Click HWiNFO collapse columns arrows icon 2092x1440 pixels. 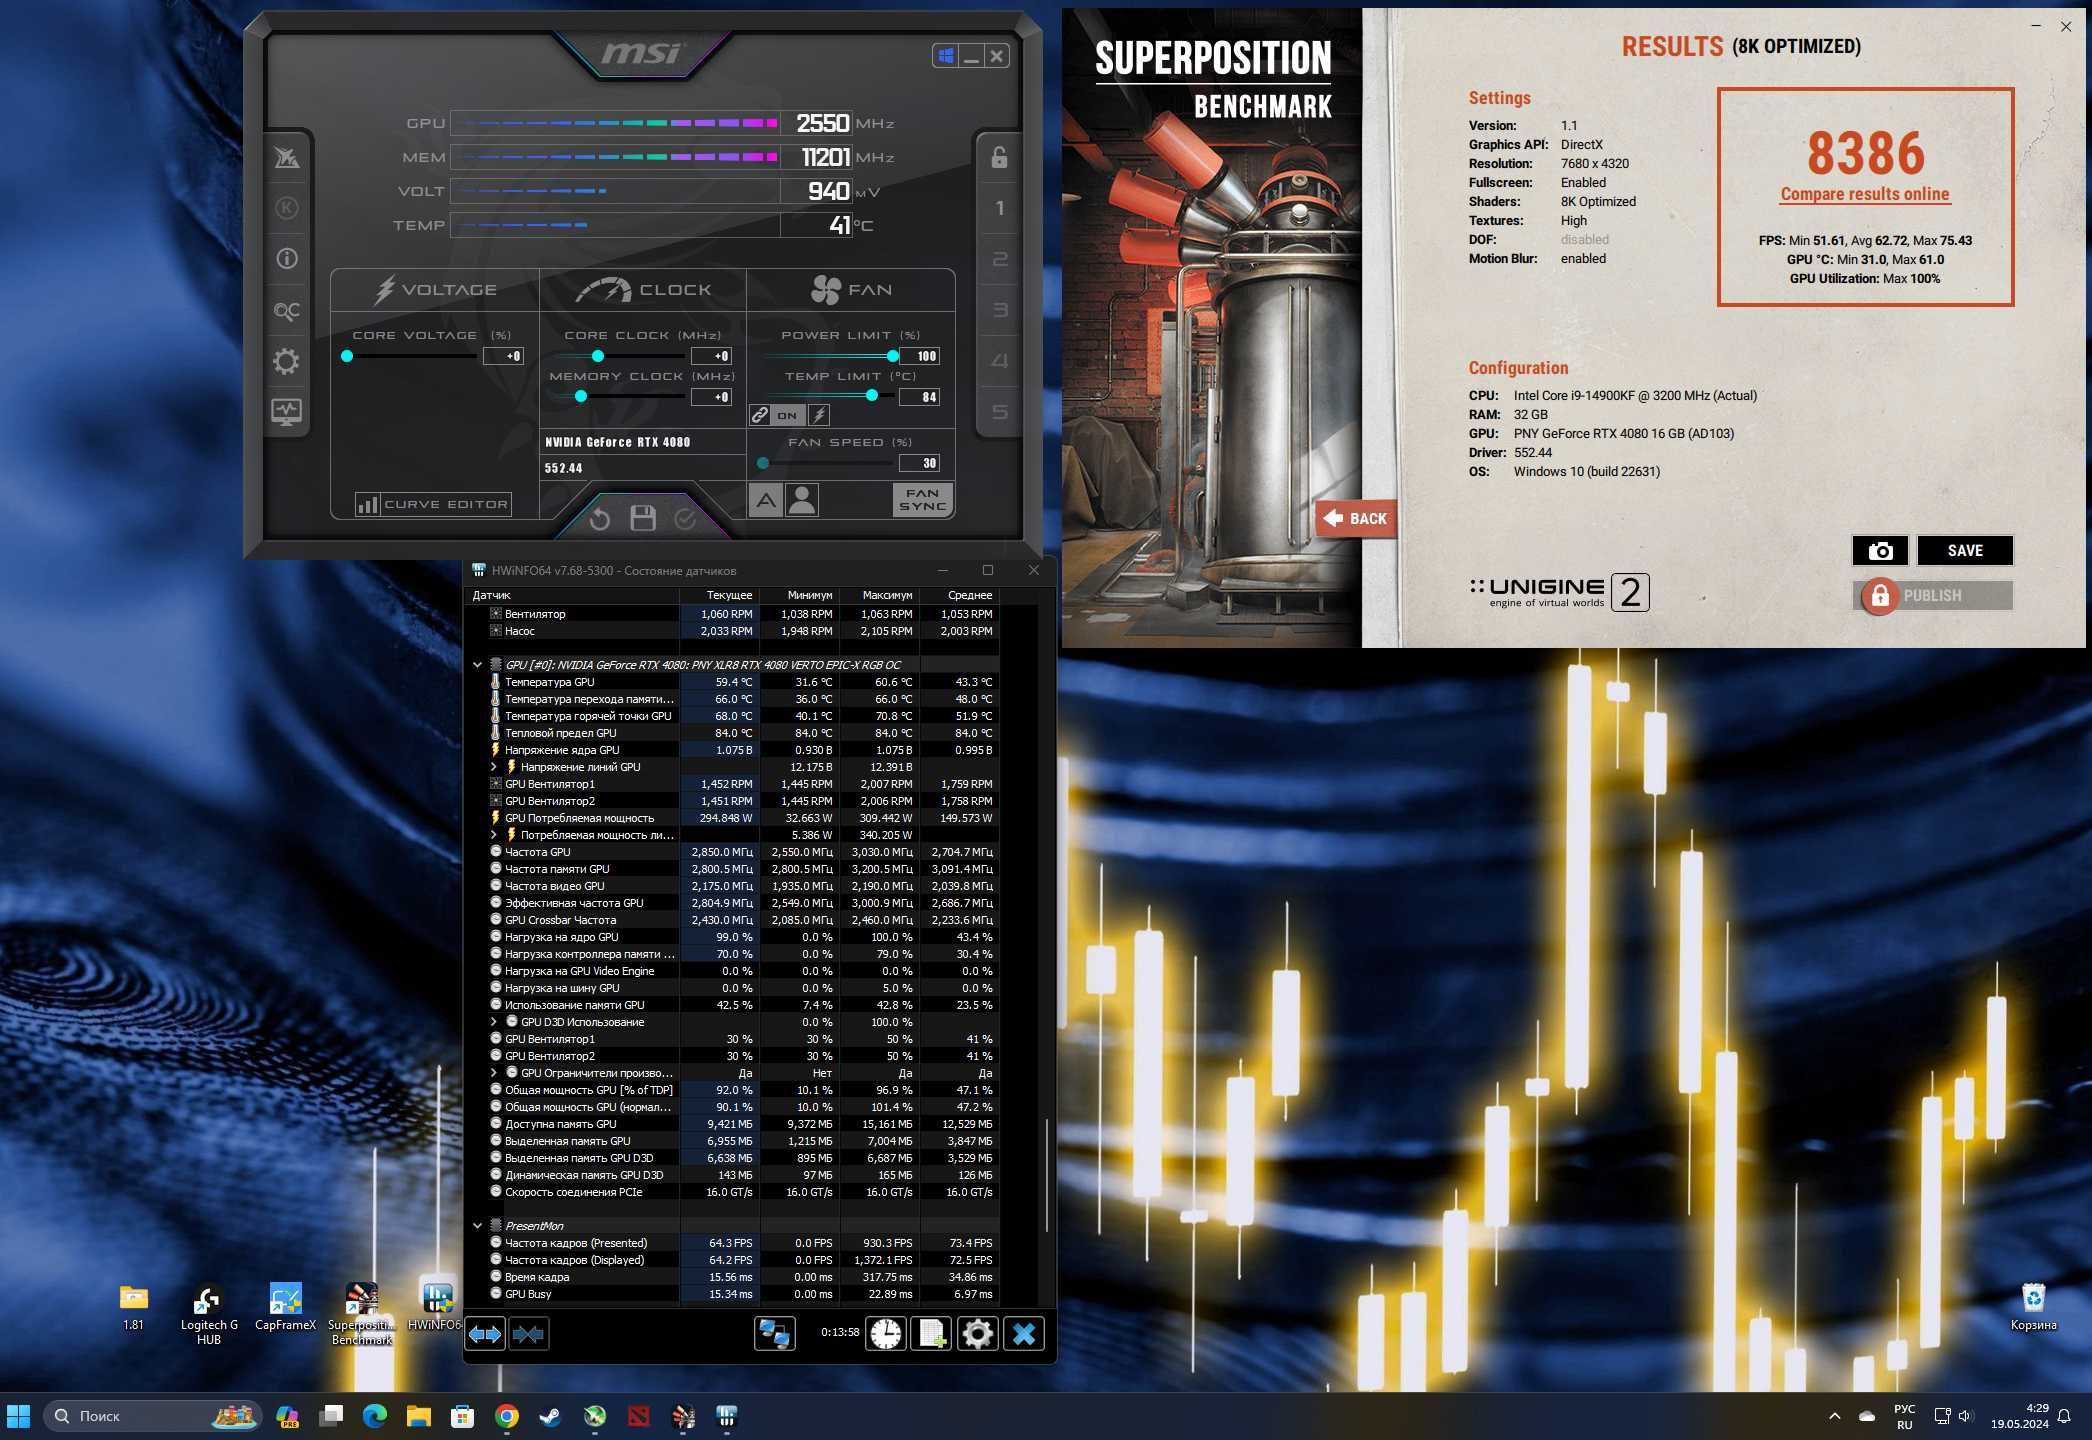[x=528, y=1334]
